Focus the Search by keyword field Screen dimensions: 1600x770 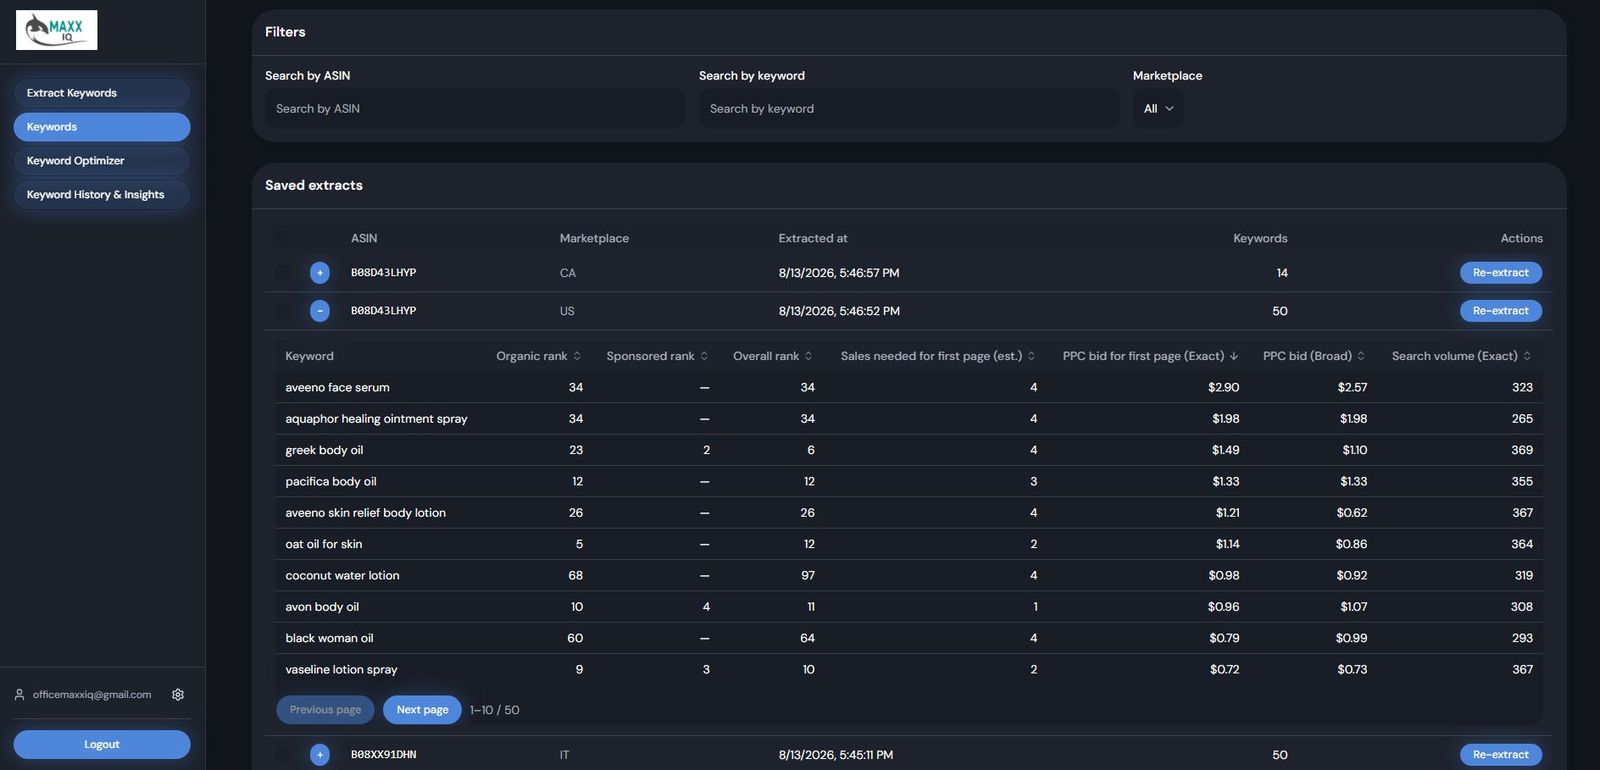tap(909, 109)
